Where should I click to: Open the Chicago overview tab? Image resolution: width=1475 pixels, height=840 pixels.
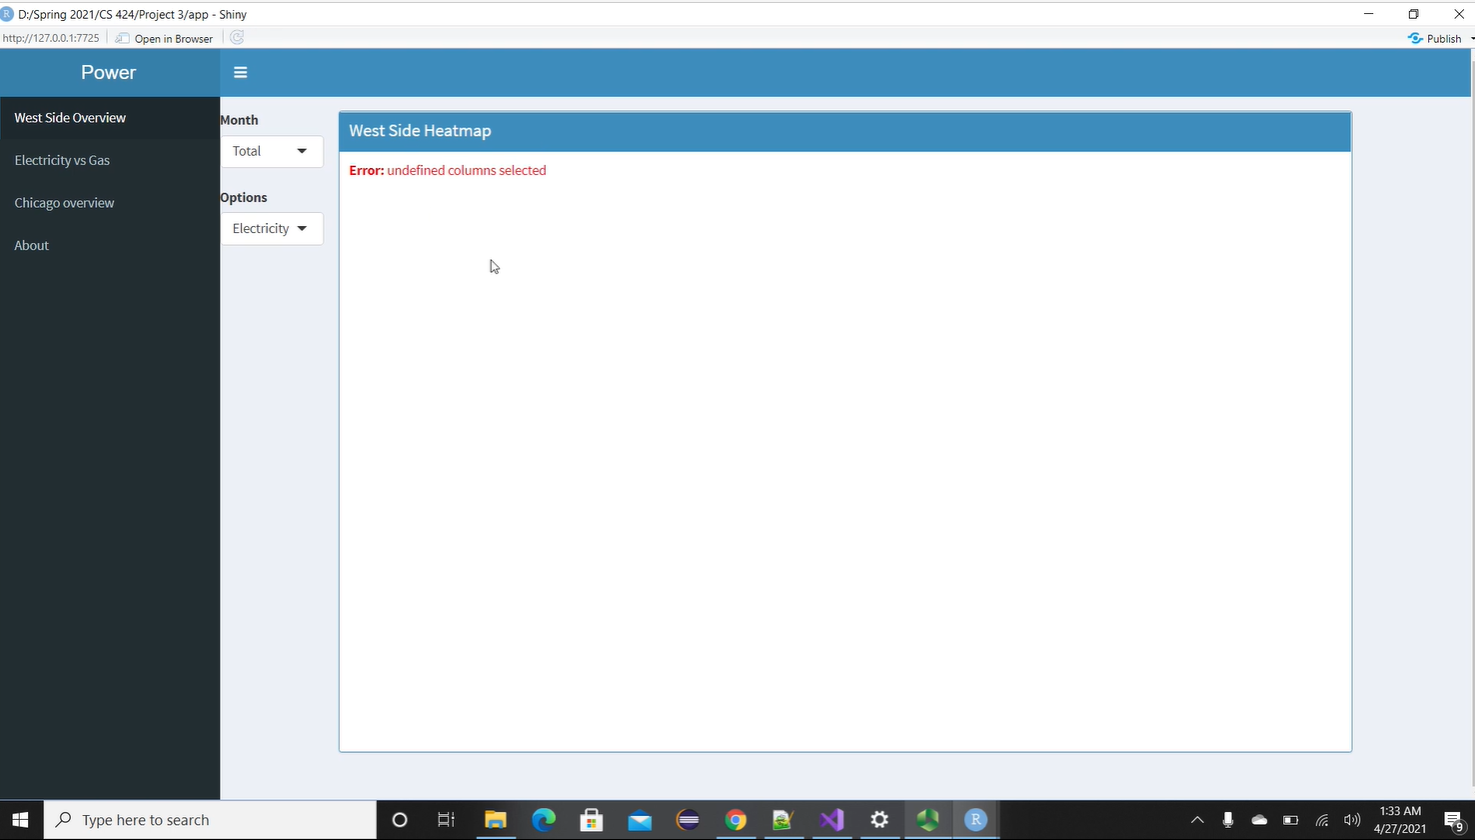(x=110, y=202)
